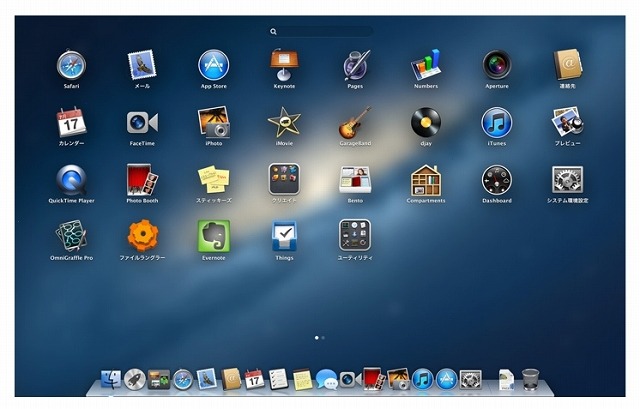The width and height of the screenshot is (640, 409).
Task: Open Photo Booth from the Launchpad grid
Action: tap(142, 180)
